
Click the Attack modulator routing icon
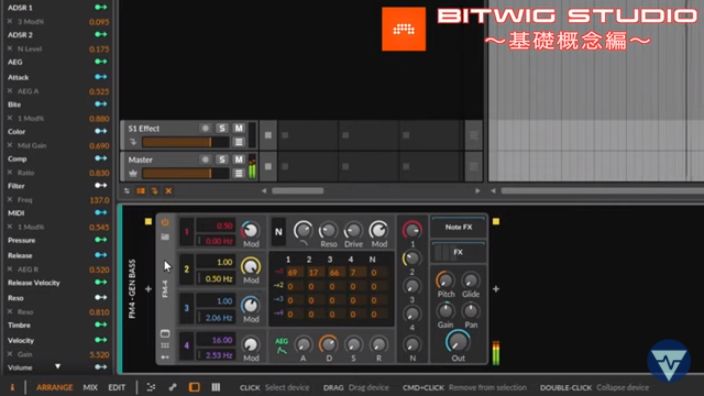(101, 77)
